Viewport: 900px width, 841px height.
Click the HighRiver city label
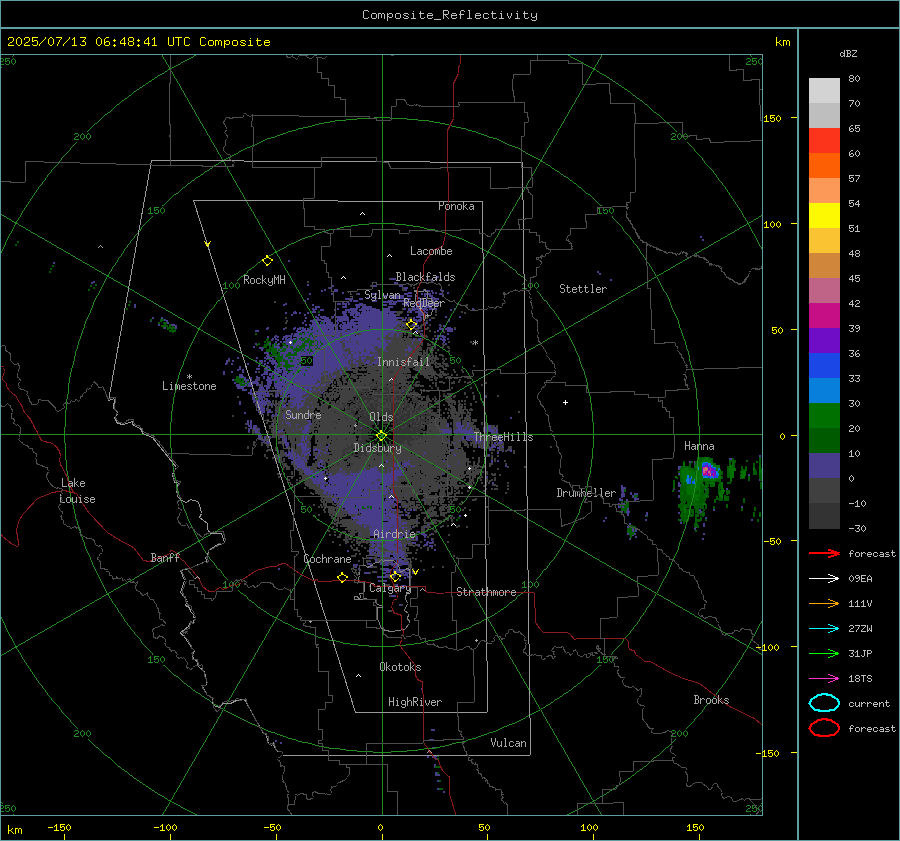coord(415,702)
